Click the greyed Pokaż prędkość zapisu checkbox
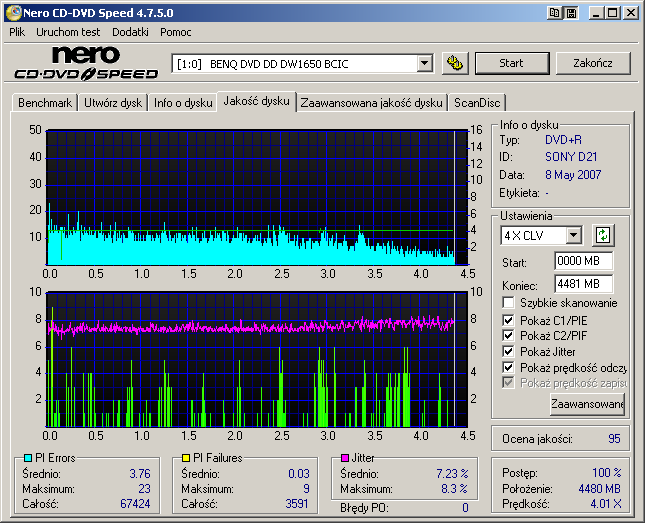This screenshot has height=523, width=645. 508,383
